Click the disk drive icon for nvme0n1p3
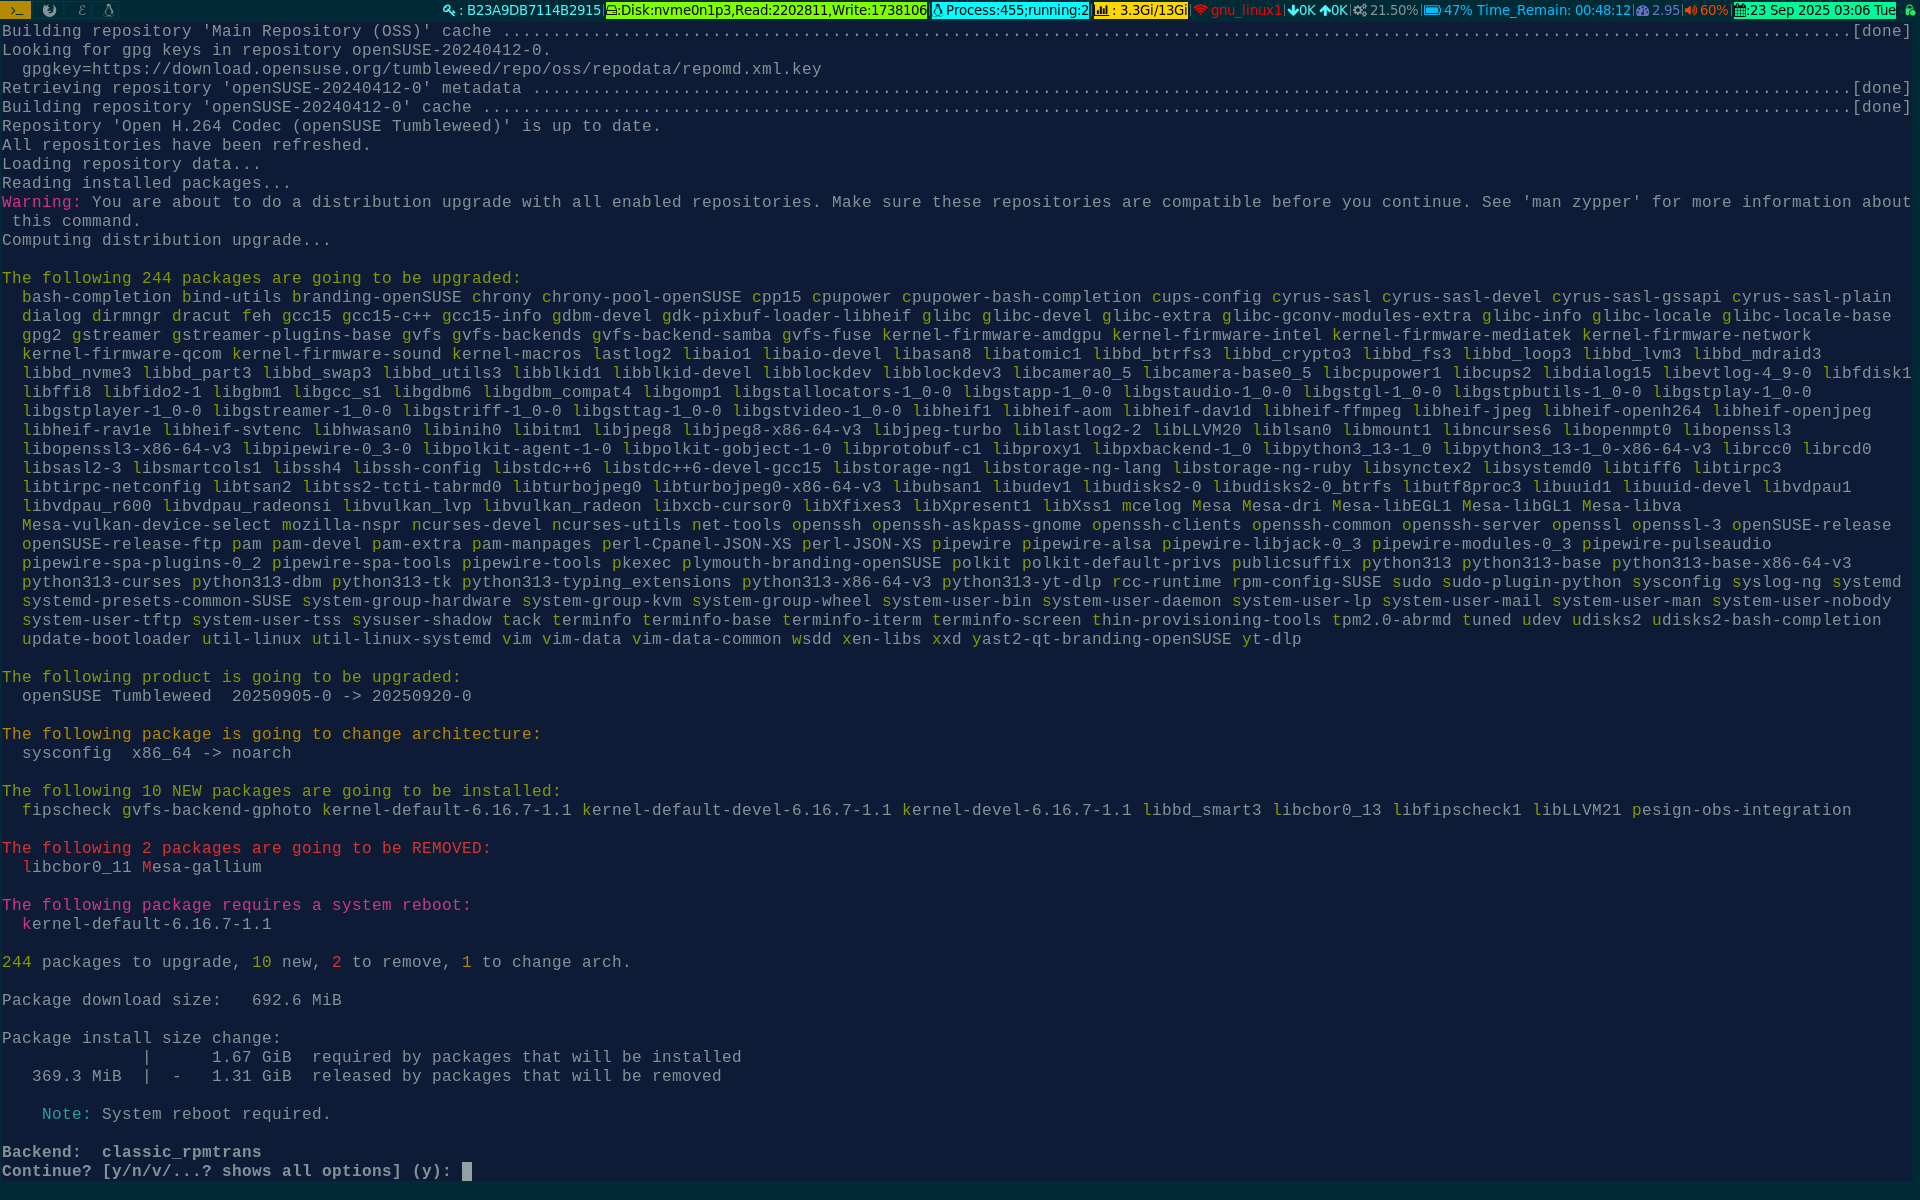This screenshot has width=1920, height=1200. [x=612, y=10]
